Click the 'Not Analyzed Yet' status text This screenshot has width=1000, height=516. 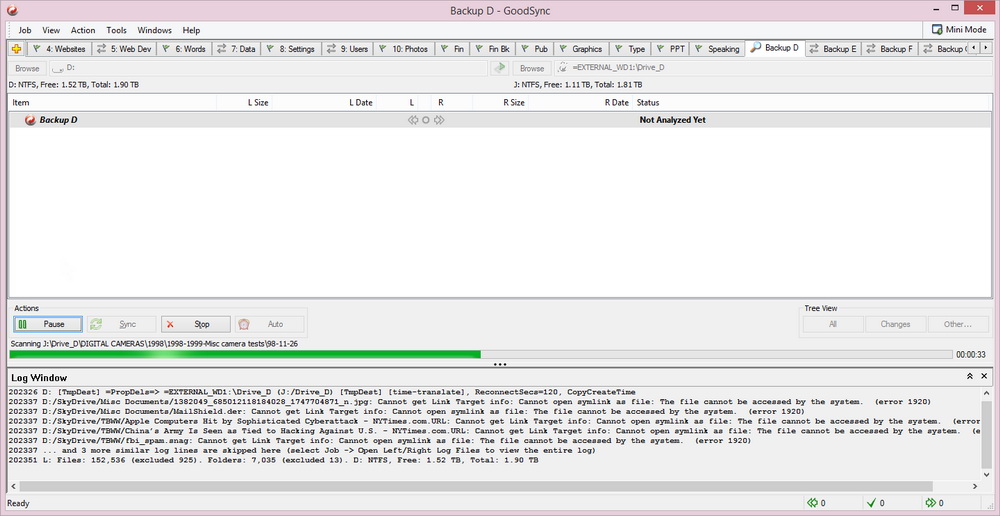672,120
